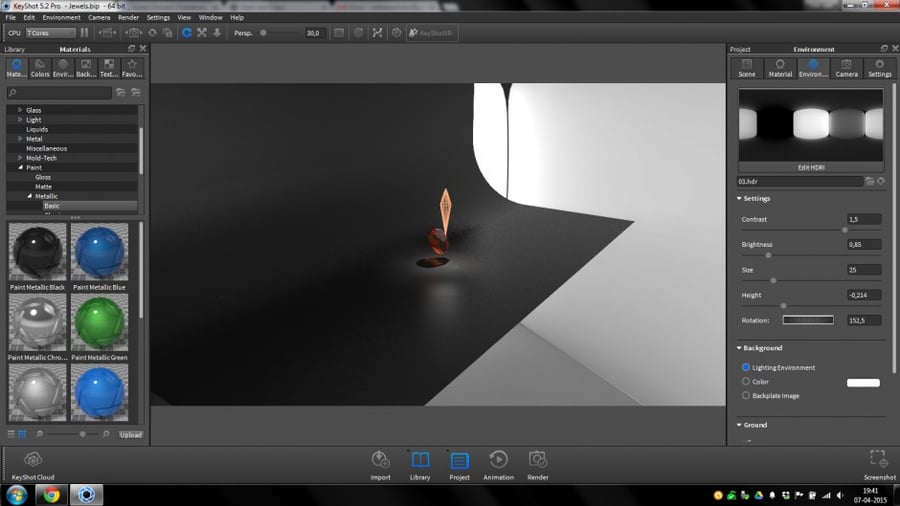Browse for HDR file folder icon
The width and height of the screenshot is (900, 506).
pos(870,181)
